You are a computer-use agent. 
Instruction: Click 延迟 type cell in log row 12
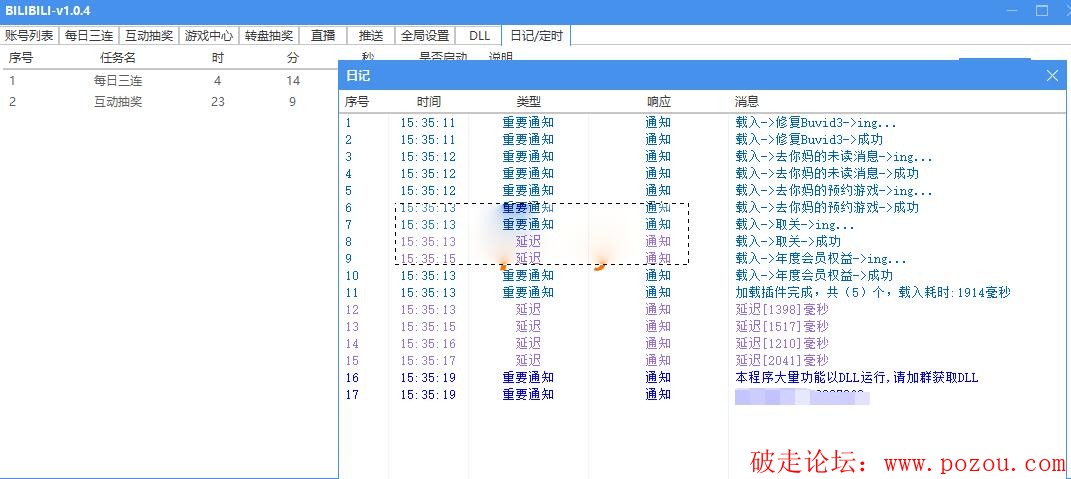coord(528,310)
